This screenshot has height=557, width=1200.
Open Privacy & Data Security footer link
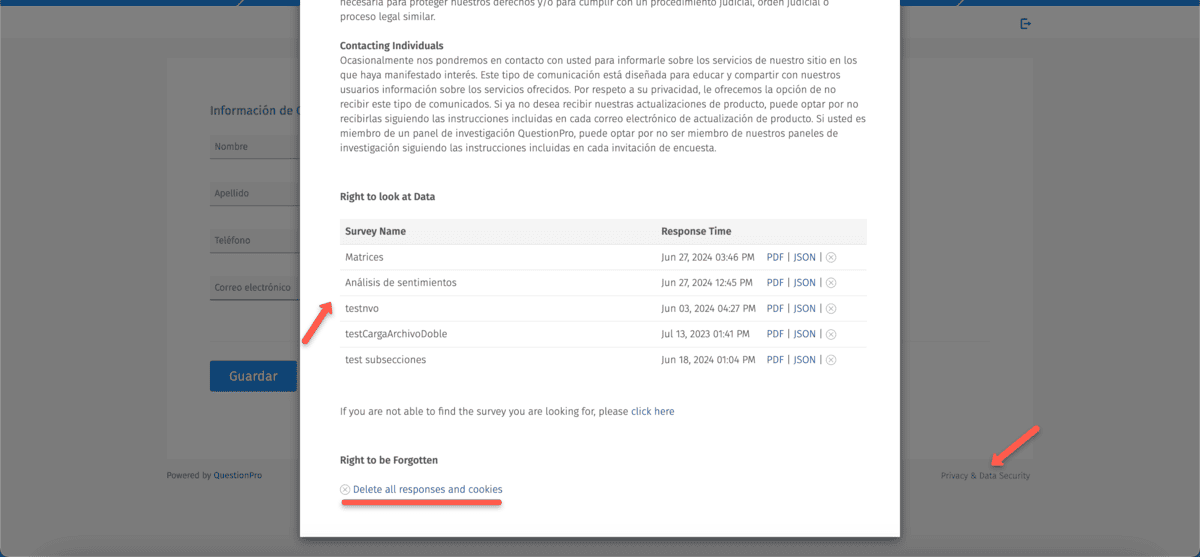coord(985,476)
